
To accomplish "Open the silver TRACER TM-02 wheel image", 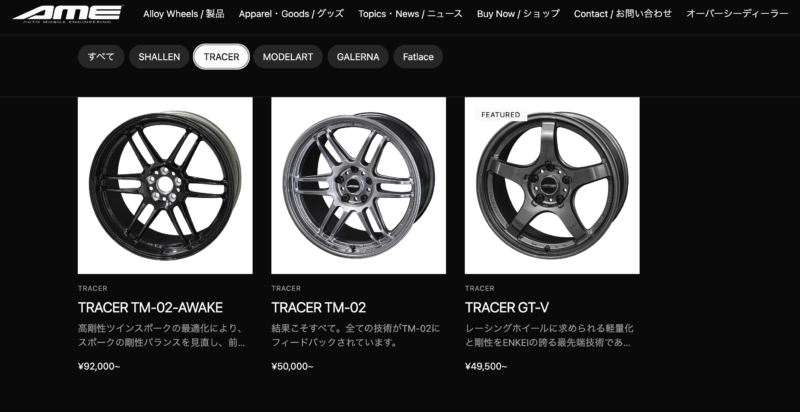I will (359, 186).
